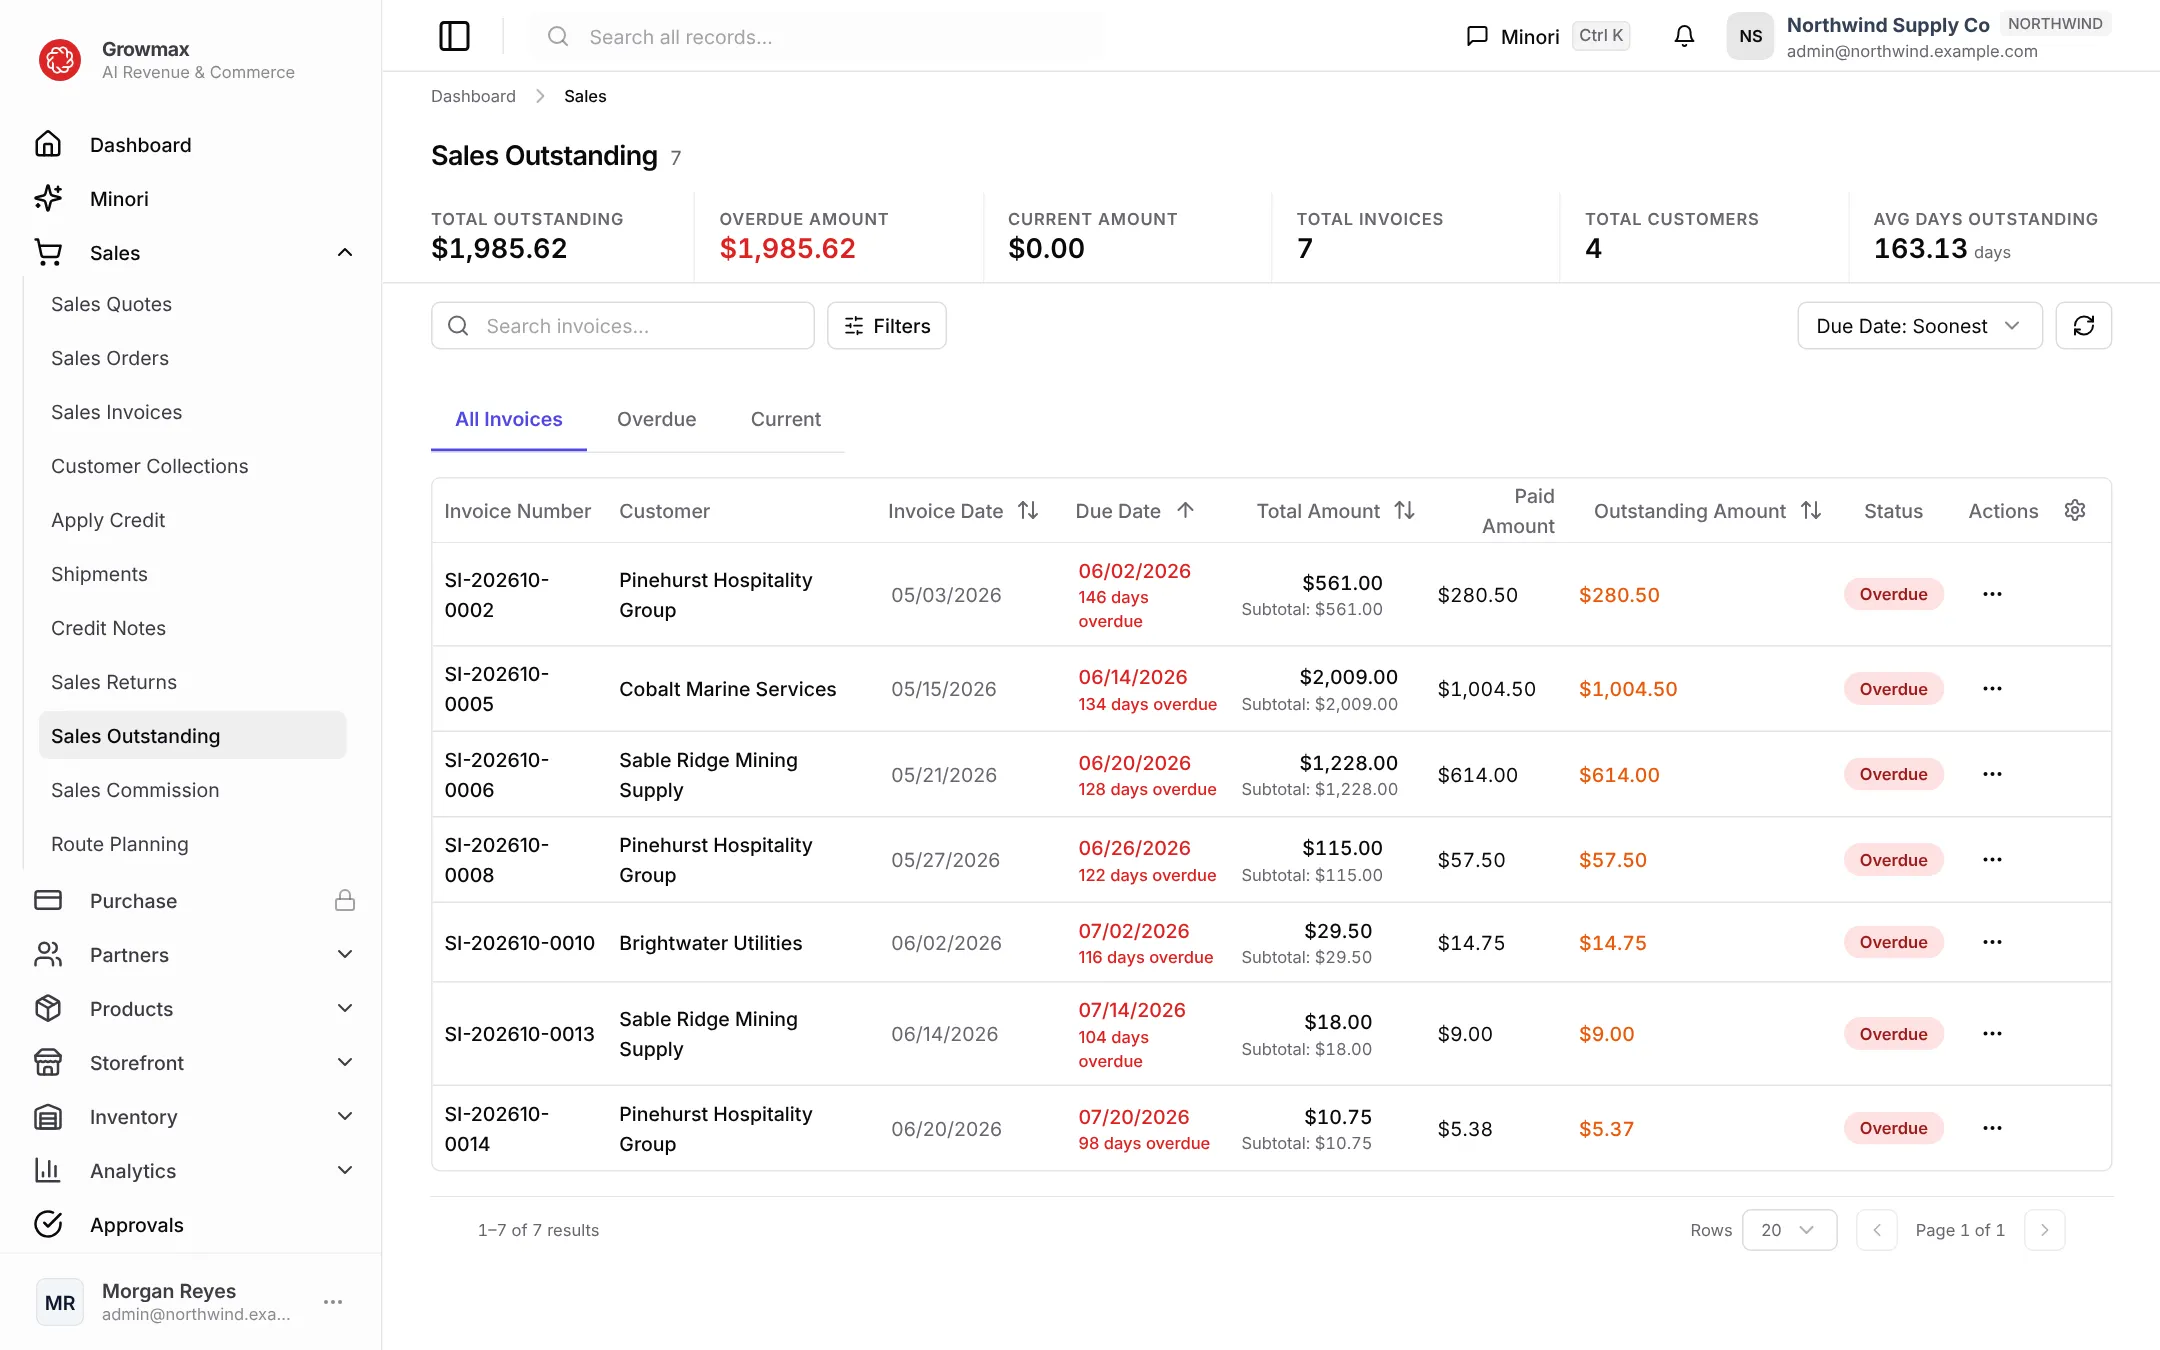The height and width of the screenshot is (1350, 2160).
Task: Switch to the Current tab
Action: coord(785,419)
